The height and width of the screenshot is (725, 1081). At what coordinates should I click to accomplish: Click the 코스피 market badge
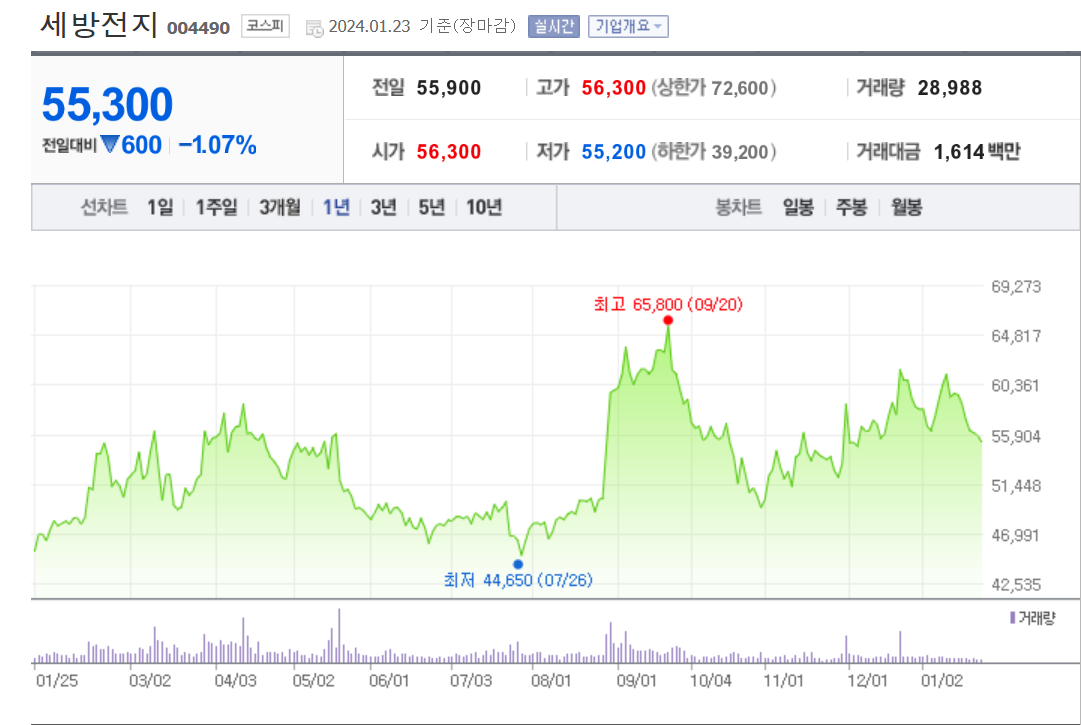coord(265,26)
